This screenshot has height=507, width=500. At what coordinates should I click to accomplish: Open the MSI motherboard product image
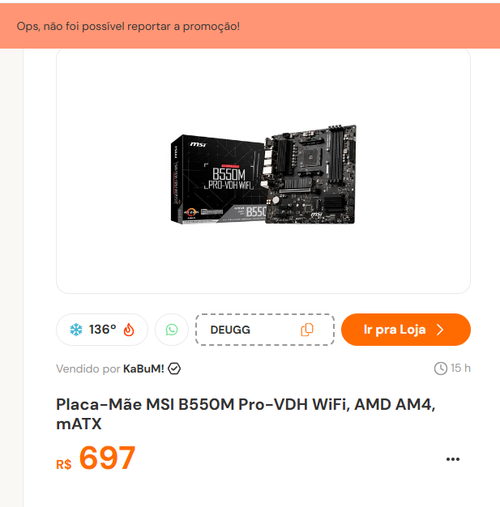click(263, 172)
